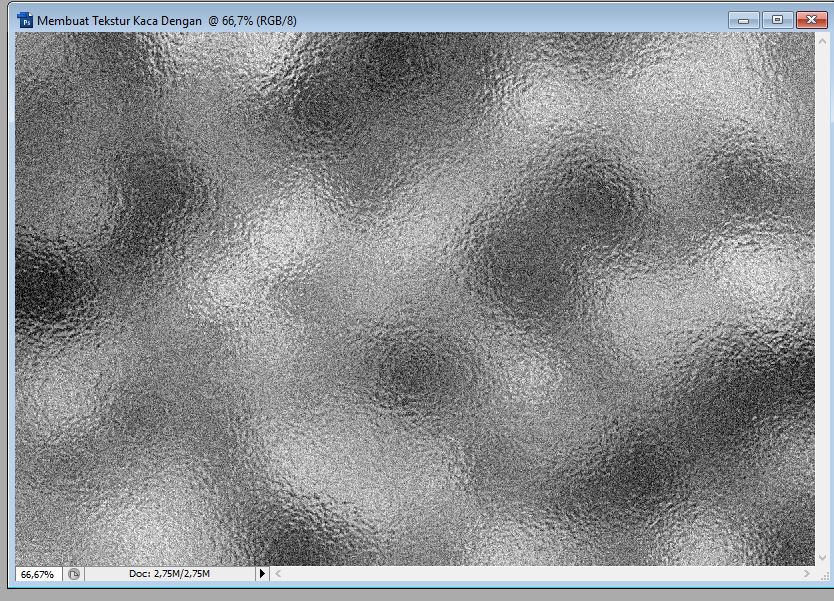Image resolution: width=834 pixels, height=601 pixels.
Task: Maximize the Membuat Tekstur Kaca document window
Action: coord(777,20)
